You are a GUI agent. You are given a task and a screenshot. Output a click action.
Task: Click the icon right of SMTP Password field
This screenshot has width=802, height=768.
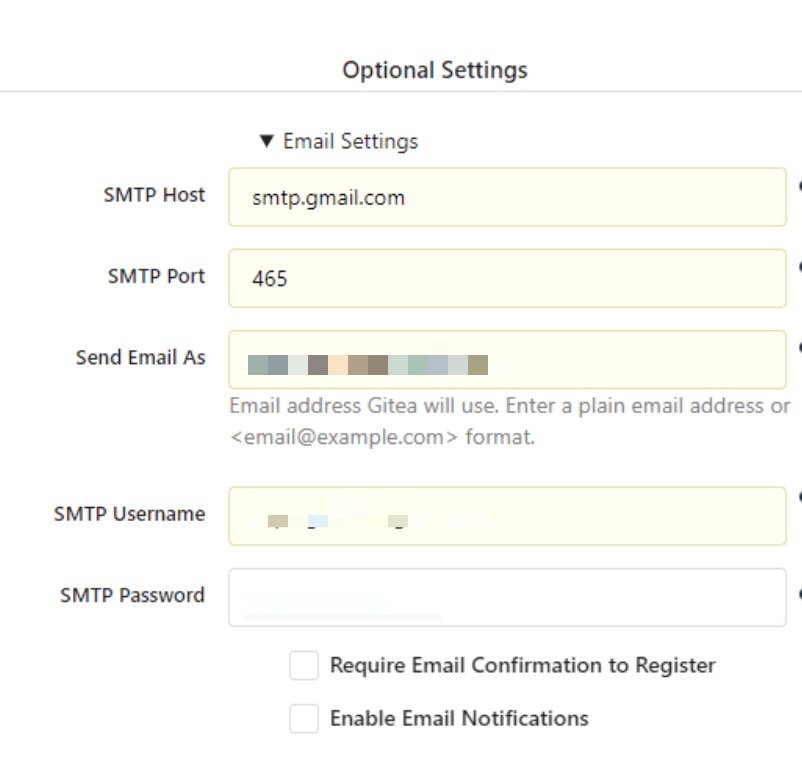[x=798, y=594]
